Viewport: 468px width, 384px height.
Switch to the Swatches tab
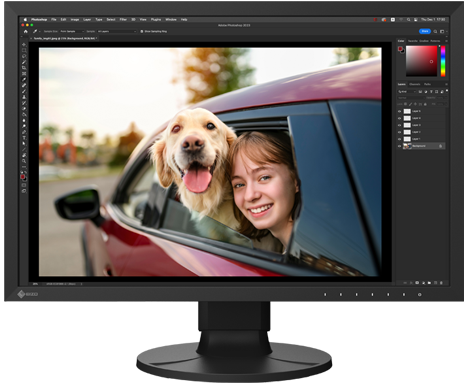[x=413, y=41]
